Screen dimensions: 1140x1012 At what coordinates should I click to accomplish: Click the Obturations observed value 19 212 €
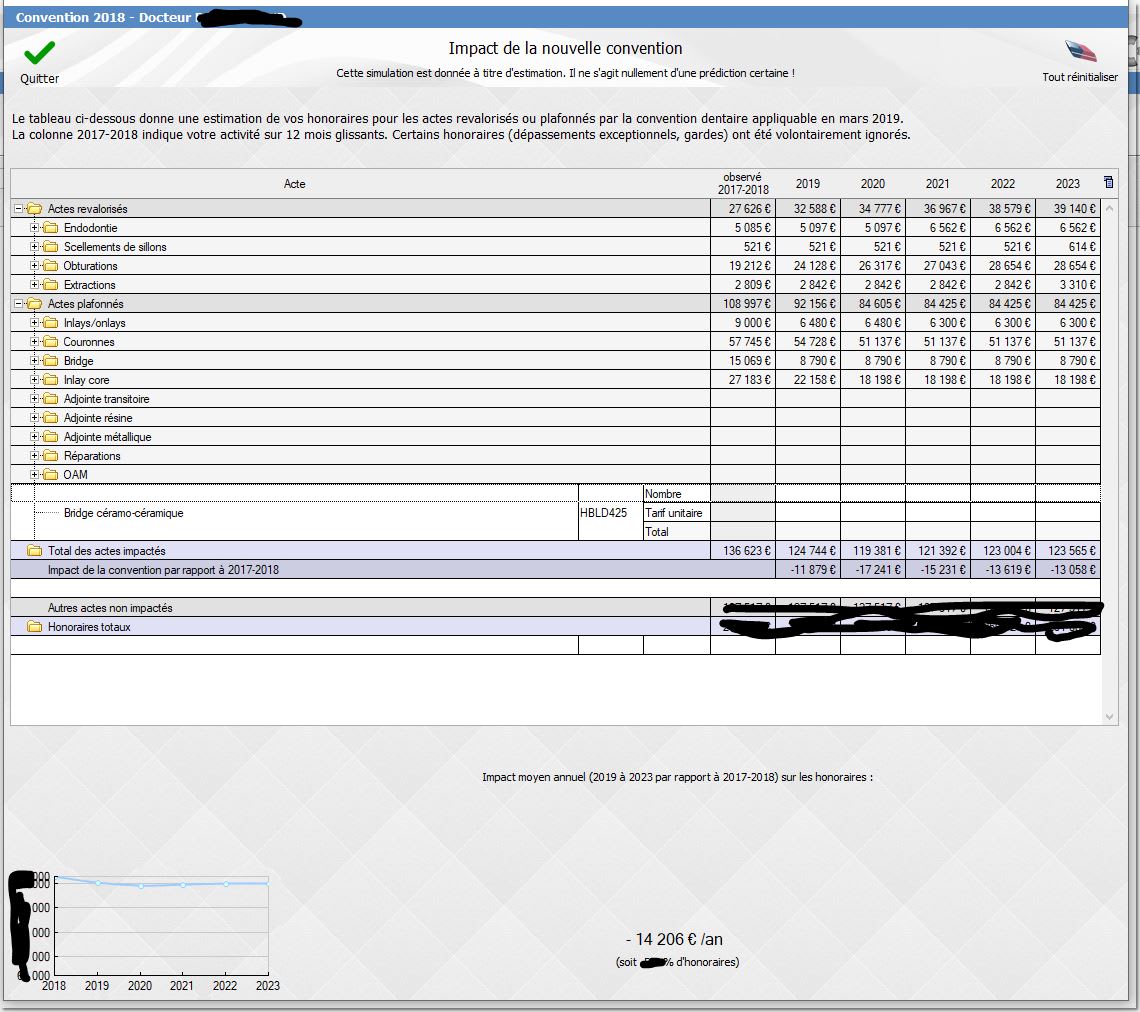(x=750, y=265)
